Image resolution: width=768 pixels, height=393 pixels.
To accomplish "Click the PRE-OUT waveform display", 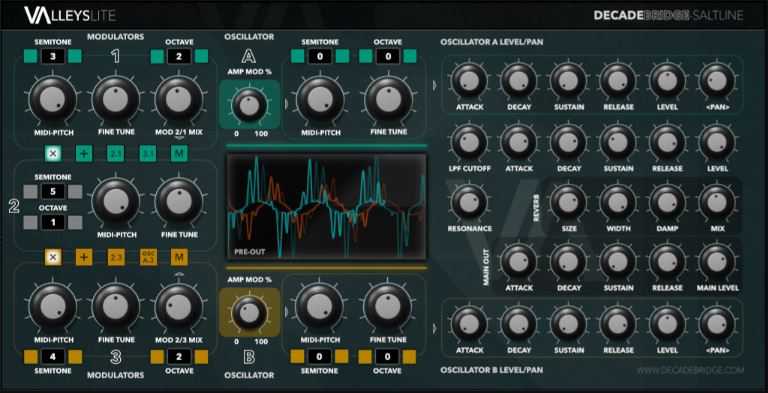I will pos(326,206).
